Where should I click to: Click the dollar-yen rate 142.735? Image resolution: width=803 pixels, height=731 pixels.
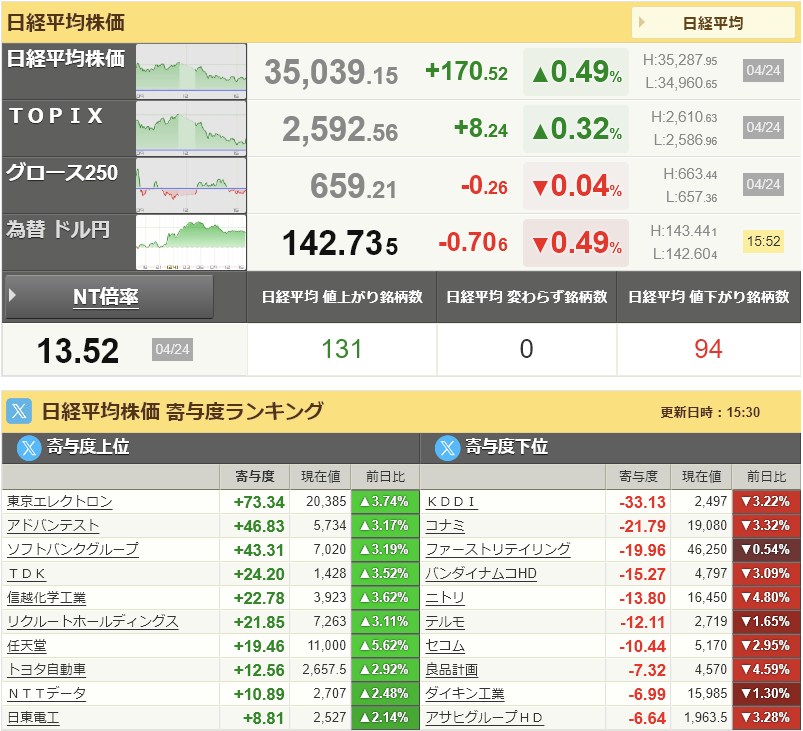[340, 243]
